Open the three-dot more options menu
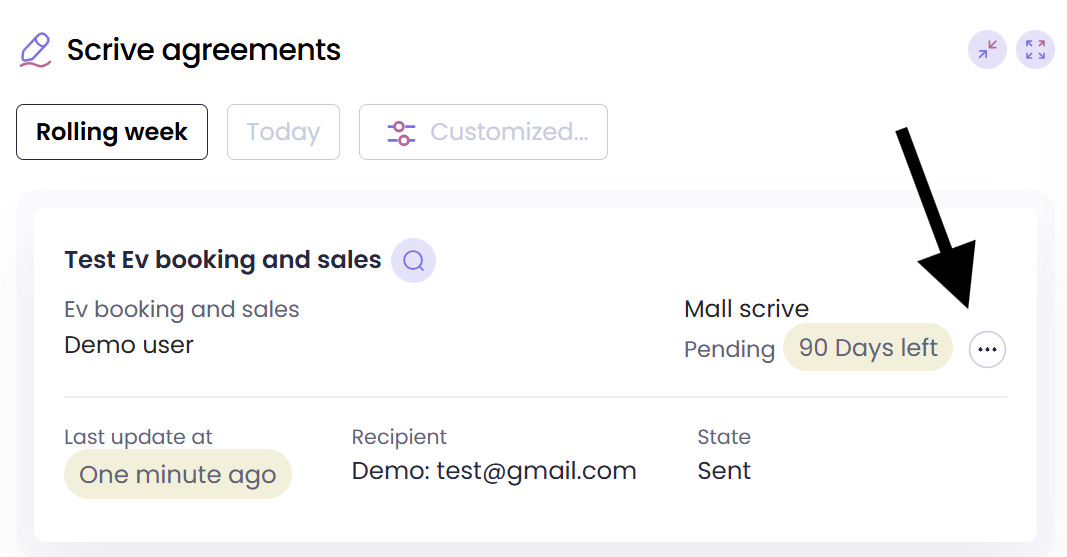This screenshot has width=1067, height=557. coord(987,349)
